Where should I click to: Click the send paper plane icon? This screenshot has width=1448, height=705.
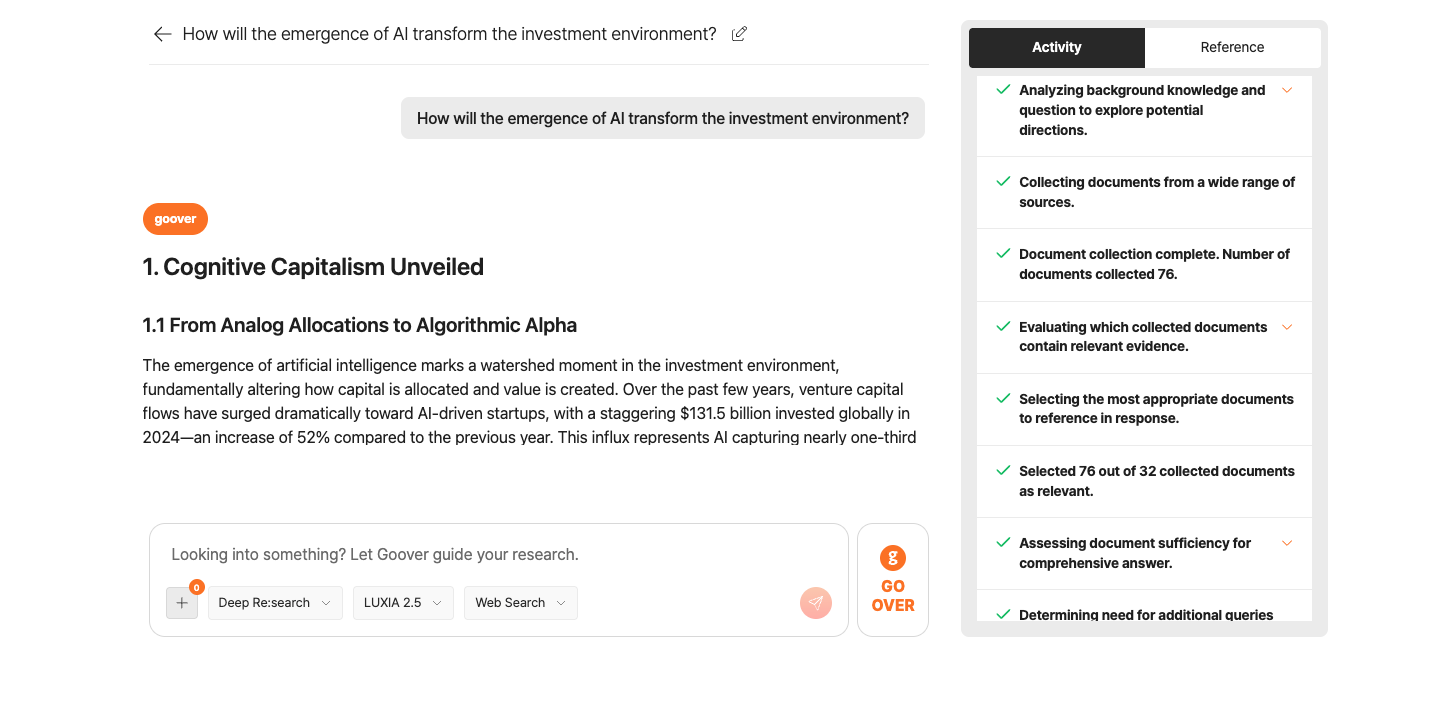click(x=816, y=603)
